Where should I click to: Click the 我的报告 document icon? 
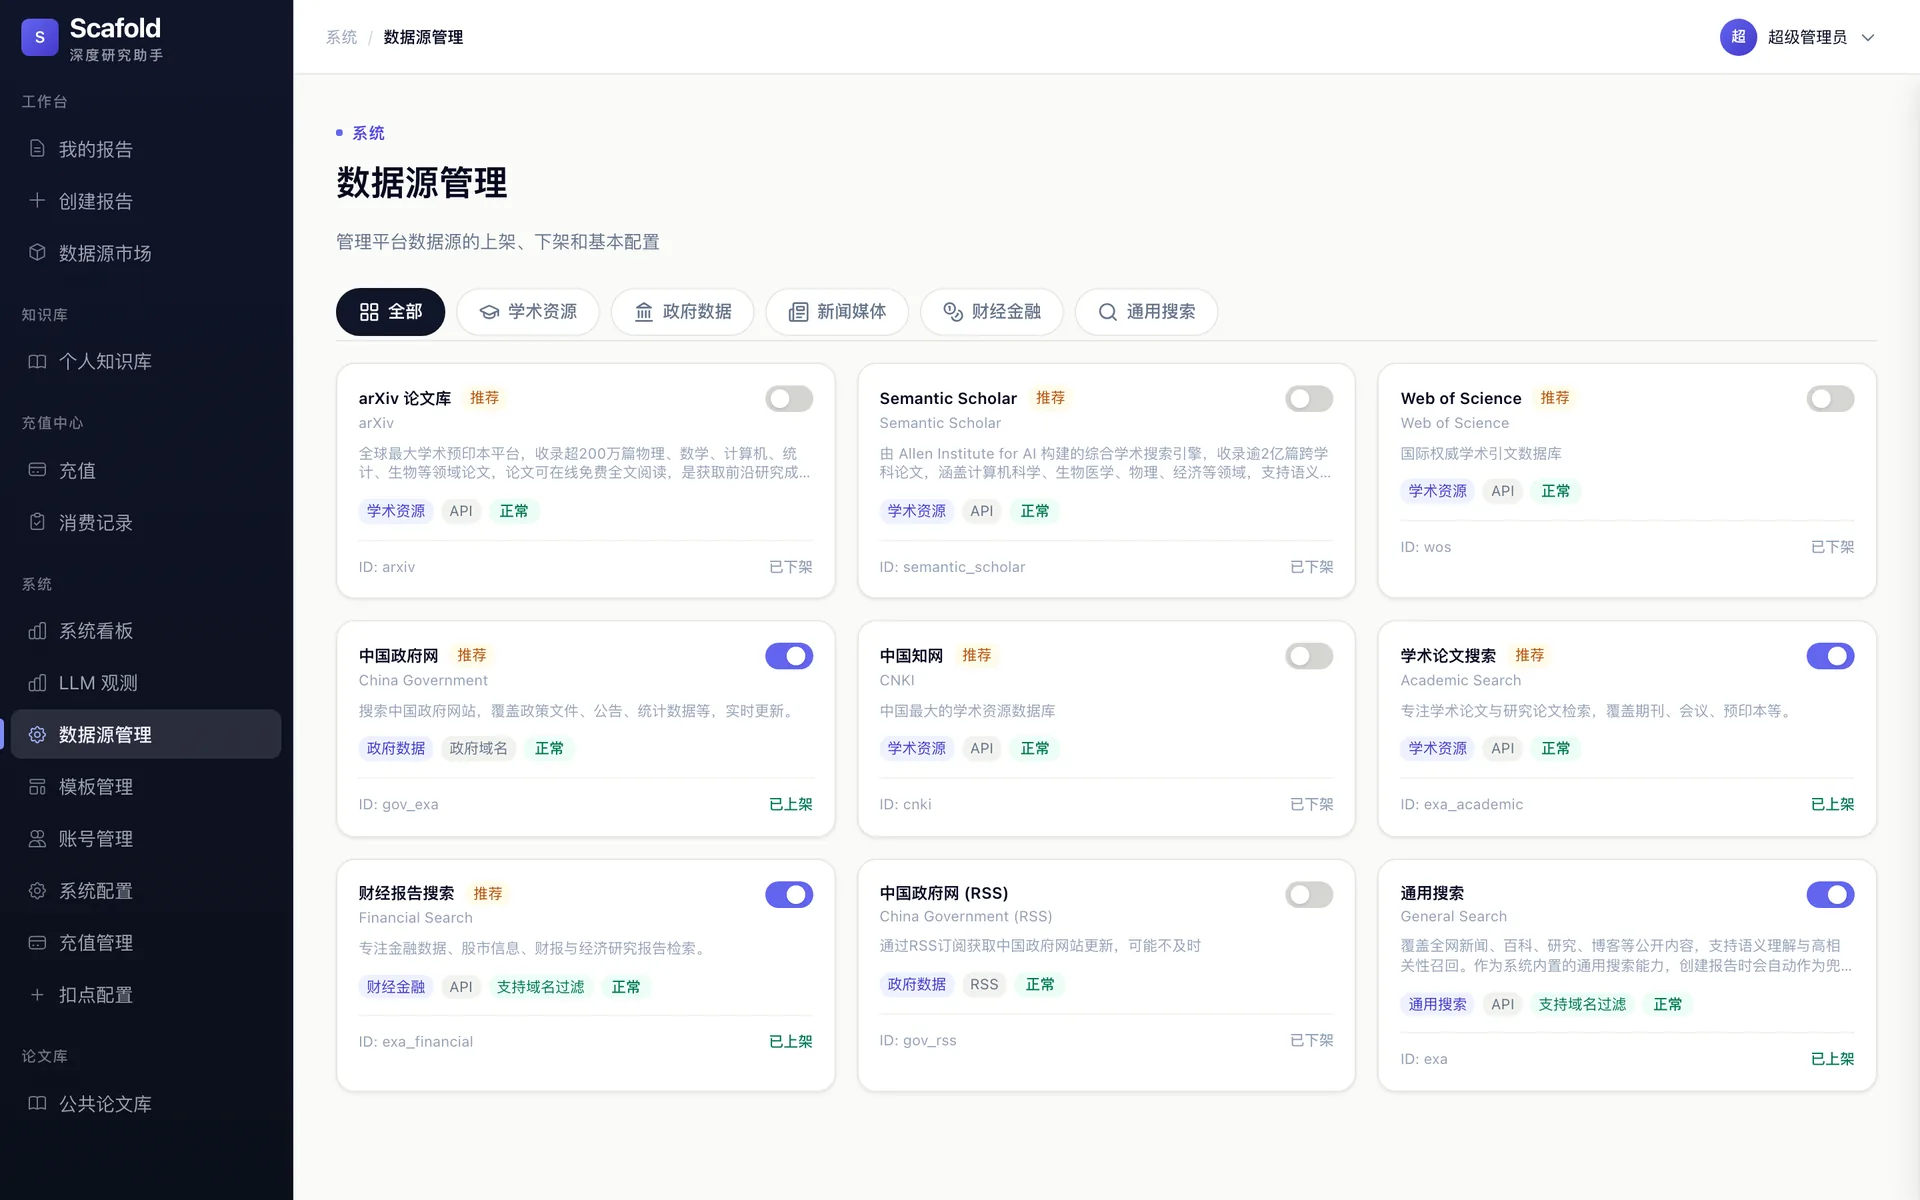click(37, 149)
